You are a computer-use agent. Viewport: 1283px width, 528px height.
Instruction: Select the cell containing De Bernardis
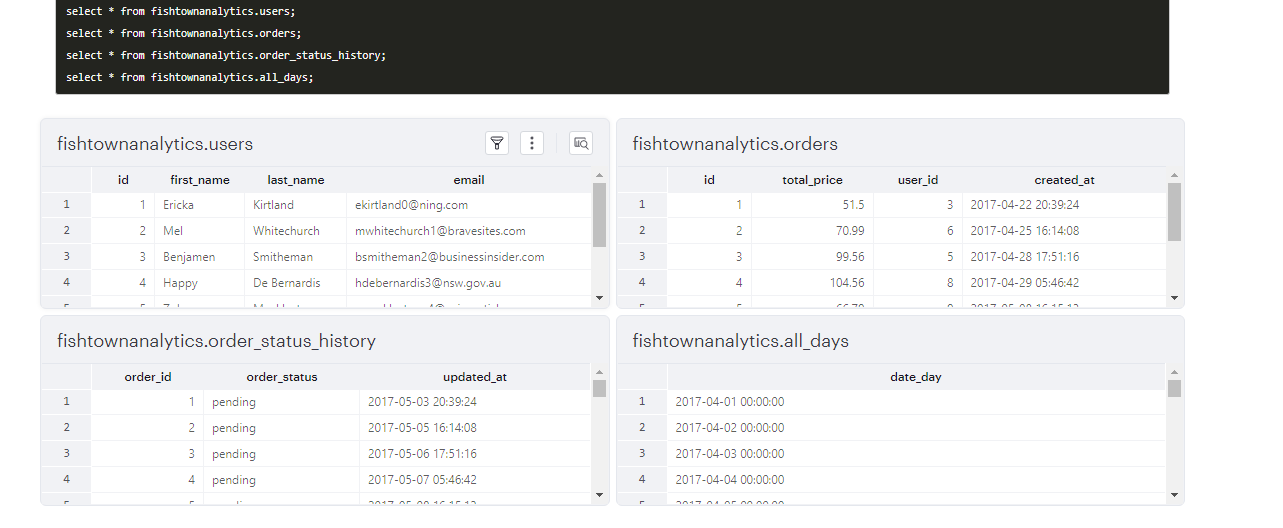click(x=296, y=283)
